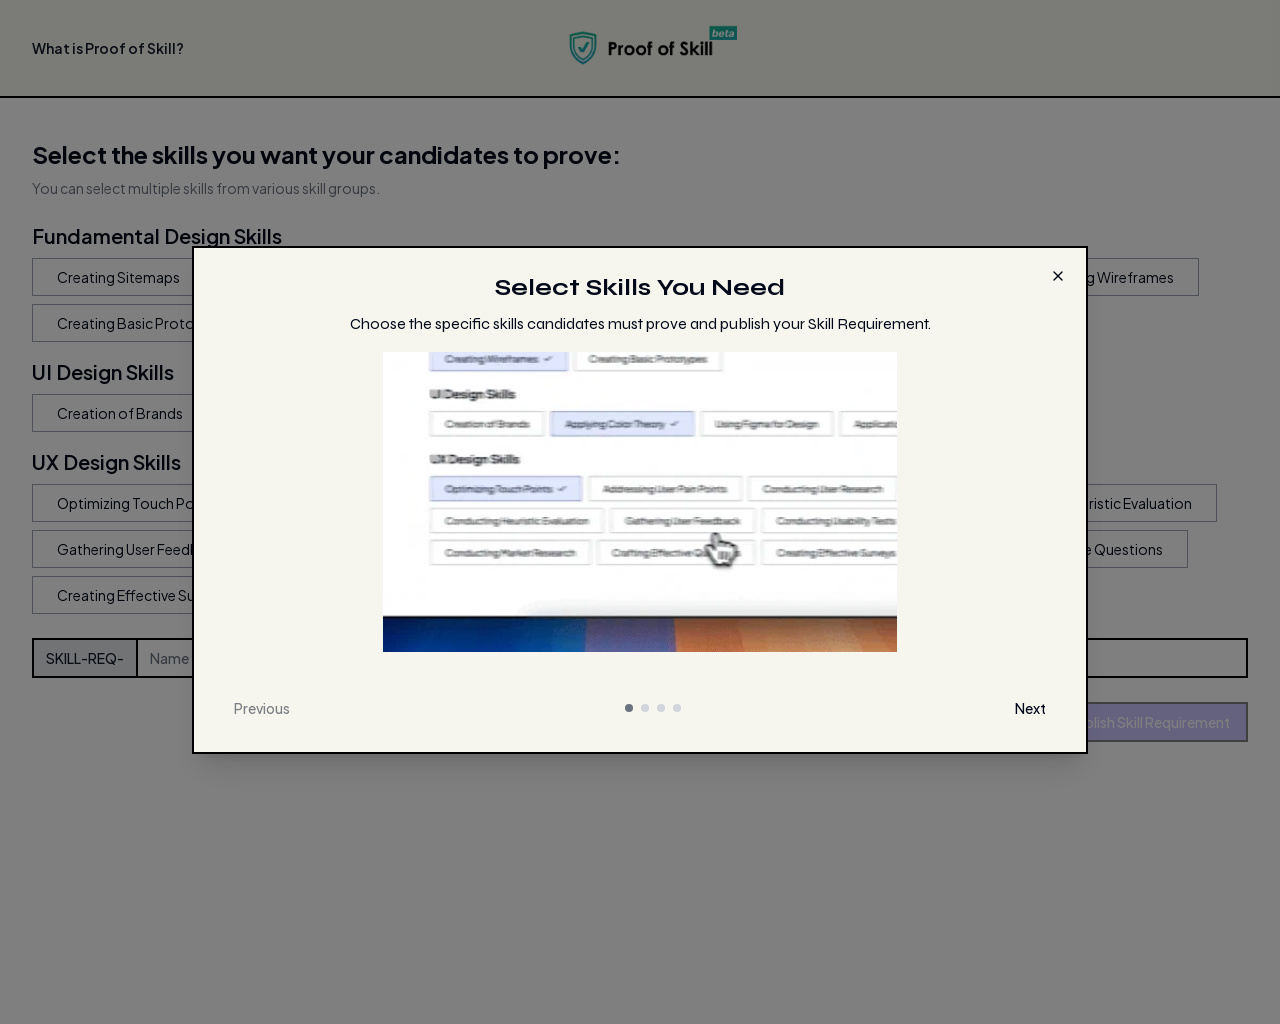Select the Creating Sitemaps skill
This screenshot has width=1280, height=1024.
click(112, 277)
